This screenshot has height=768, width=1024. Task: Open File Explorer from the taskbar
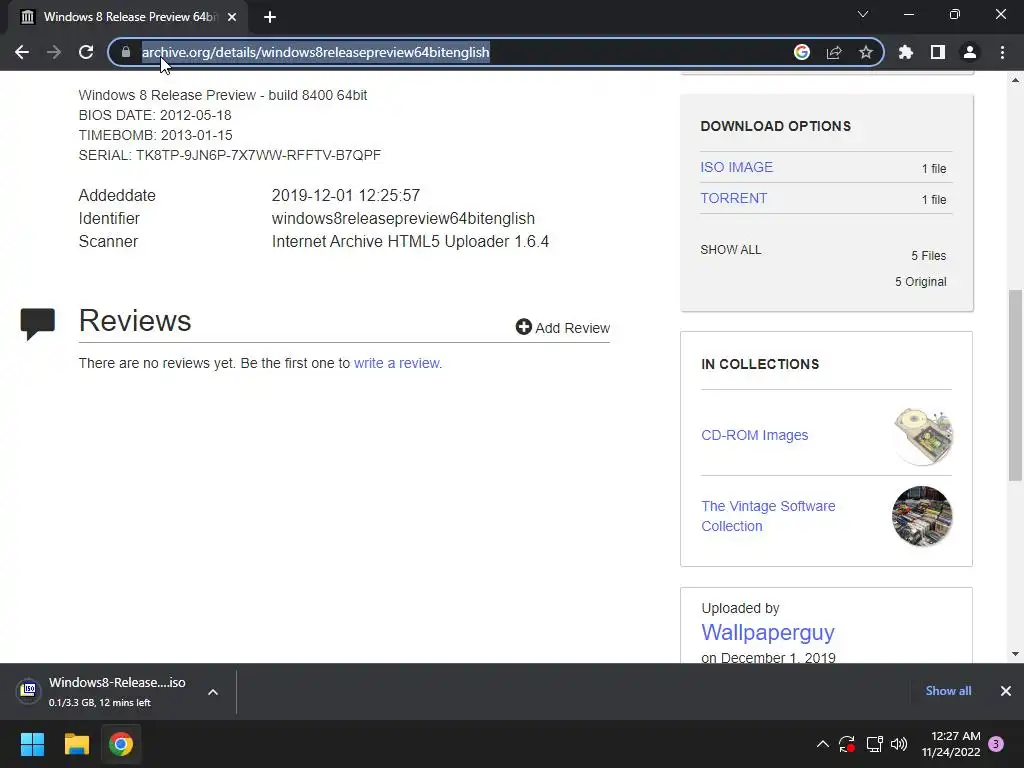tap(76, 744)
